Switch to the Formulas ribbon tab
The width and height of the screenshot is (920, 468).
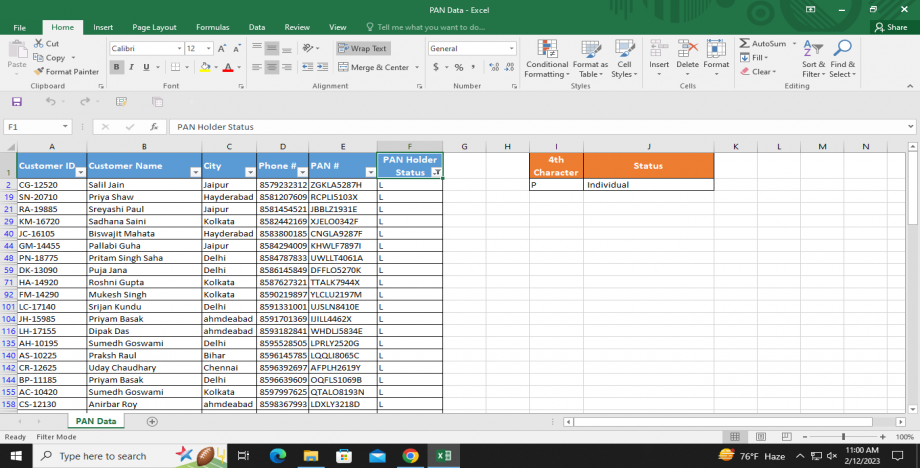point(212,27)
